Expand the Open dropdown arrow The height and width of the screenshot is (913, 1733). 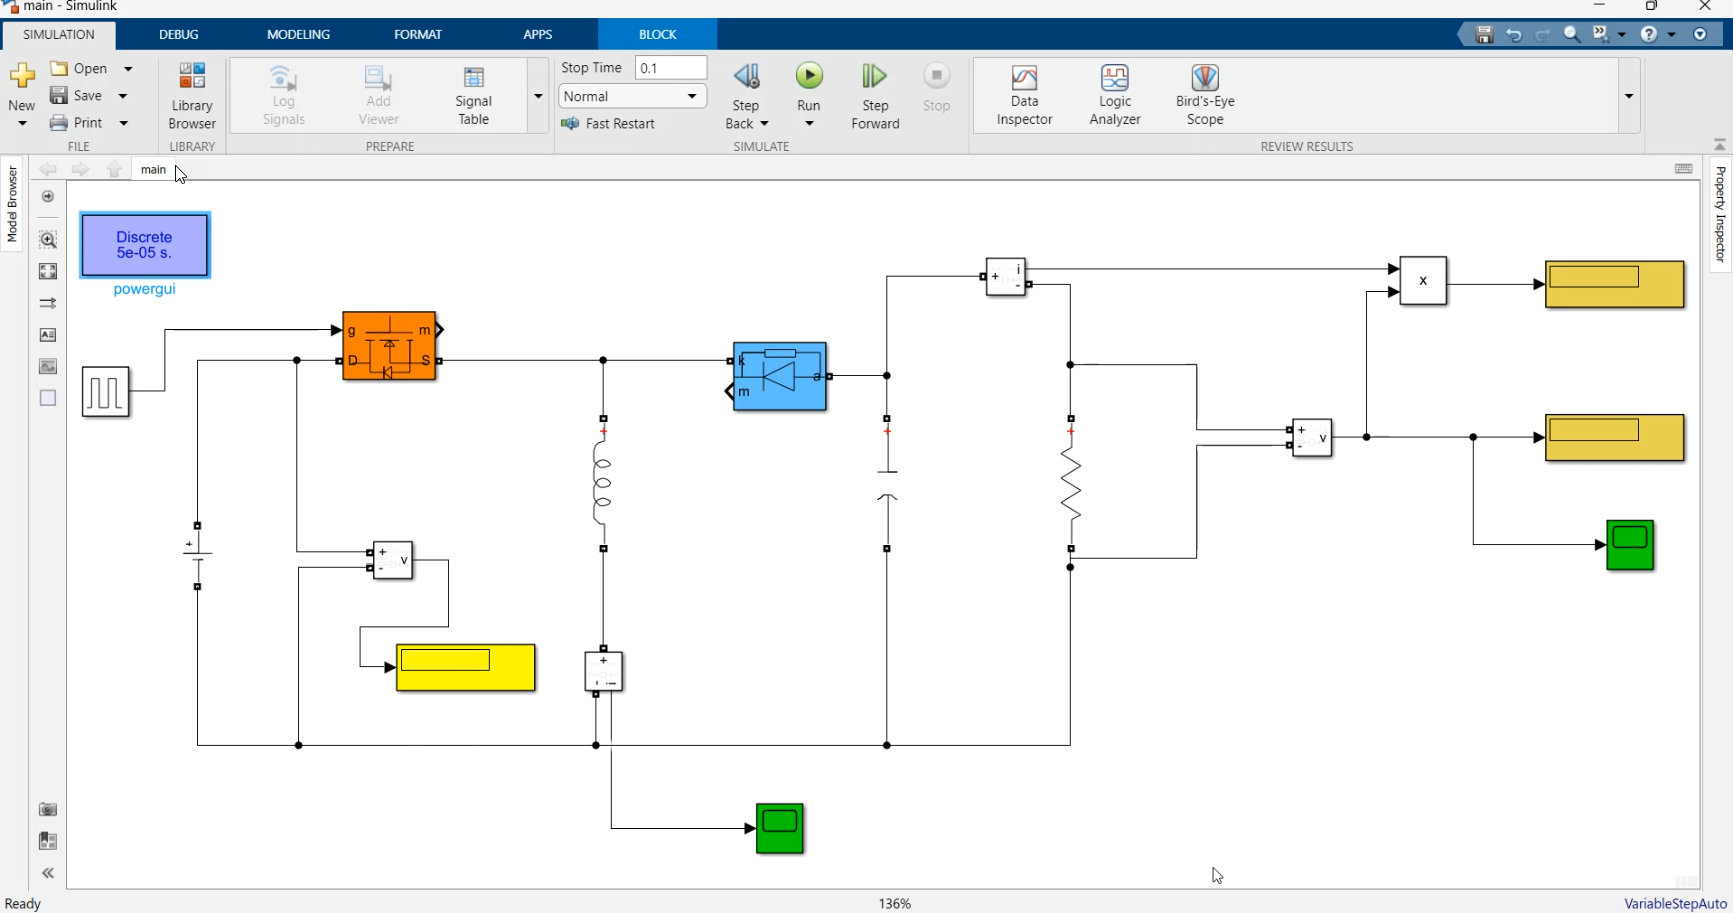128,69
